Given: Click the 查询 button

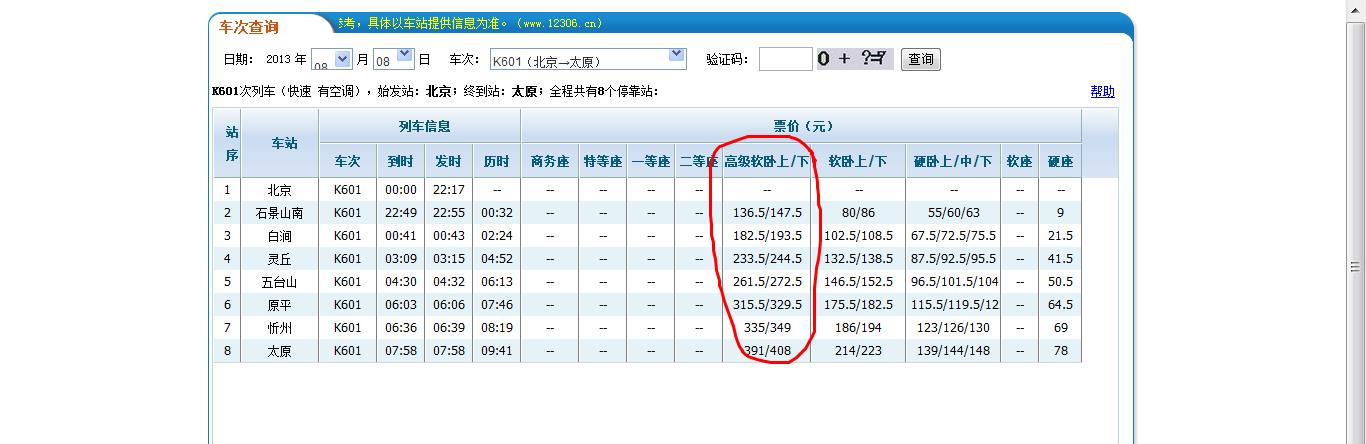Looking at the screenshot, I should (x=921, y=59).
